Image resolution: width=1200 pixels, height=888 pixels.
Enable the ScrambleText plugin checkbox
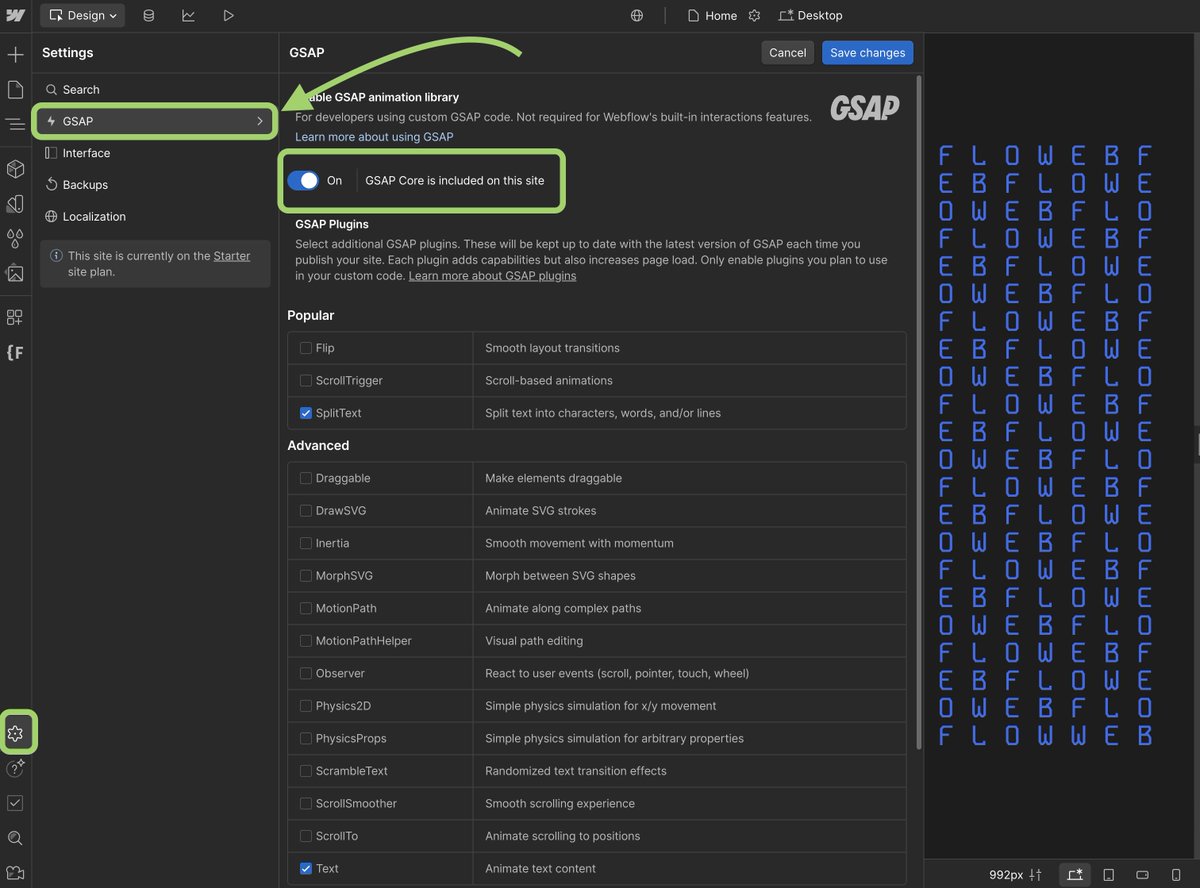coord(306,771)
